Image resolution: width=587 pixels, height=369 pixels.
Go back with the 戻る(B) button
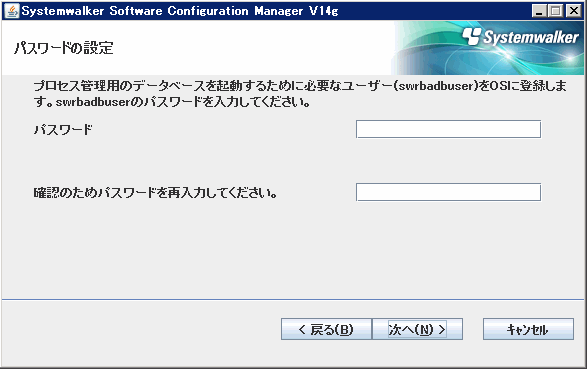point(326,329)
